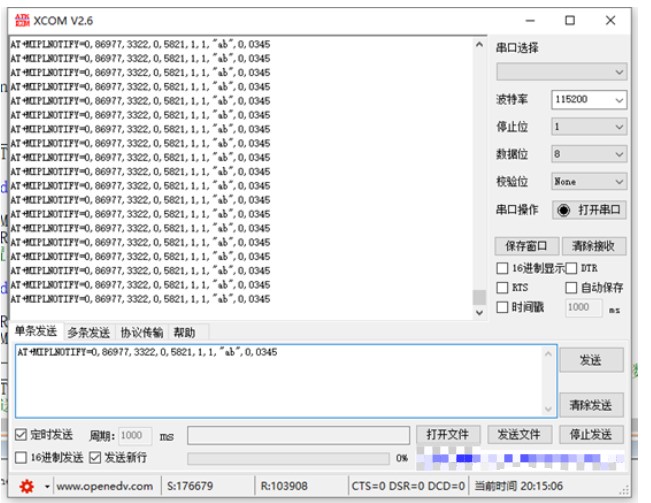Close the XCOM V2.6 window
The width and height of the screenshot is (651, 503).
(x=610, y=20)
